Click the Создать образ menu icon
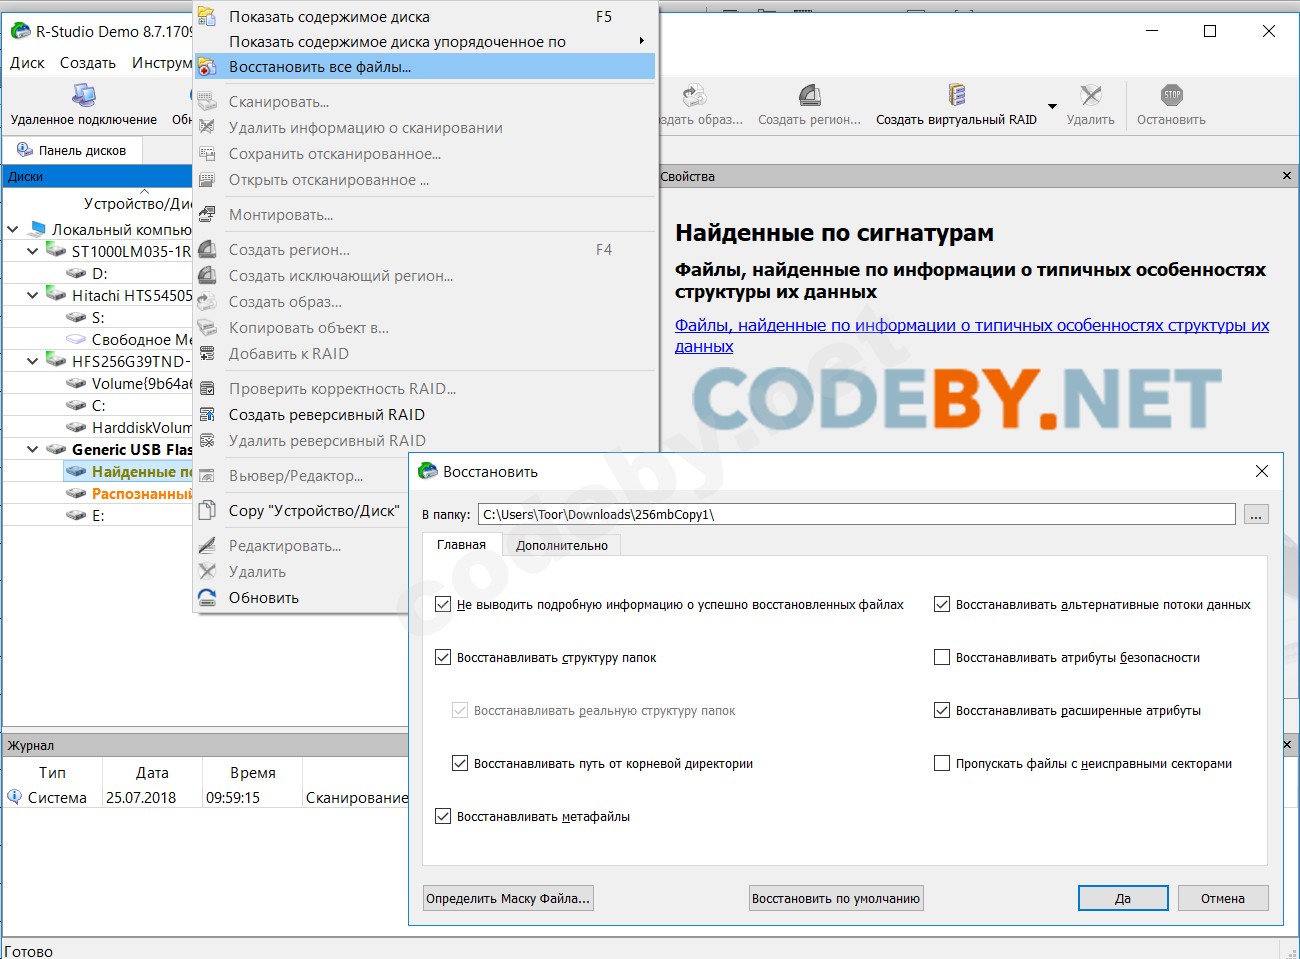The image size is (1300, 959). click(x=207, y=302)
